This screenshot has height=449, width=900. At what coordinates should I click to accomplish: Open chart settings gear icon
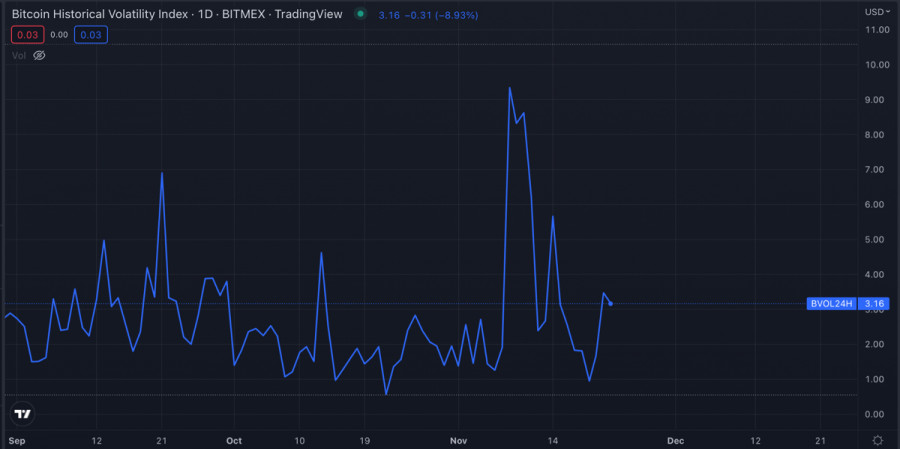[877, 440]
